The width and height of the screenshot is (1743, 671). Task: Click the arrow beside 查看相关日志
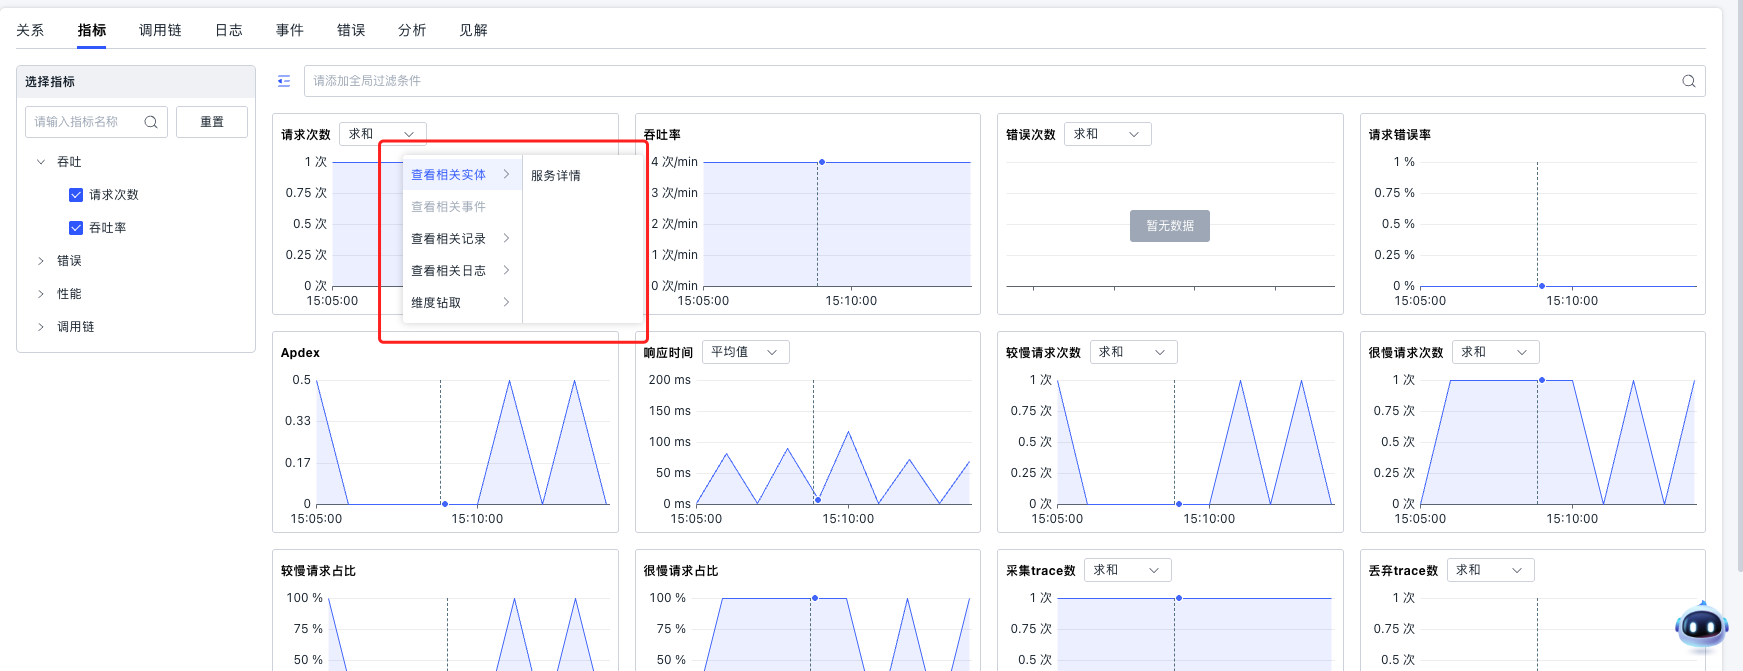tap(507, 271)
